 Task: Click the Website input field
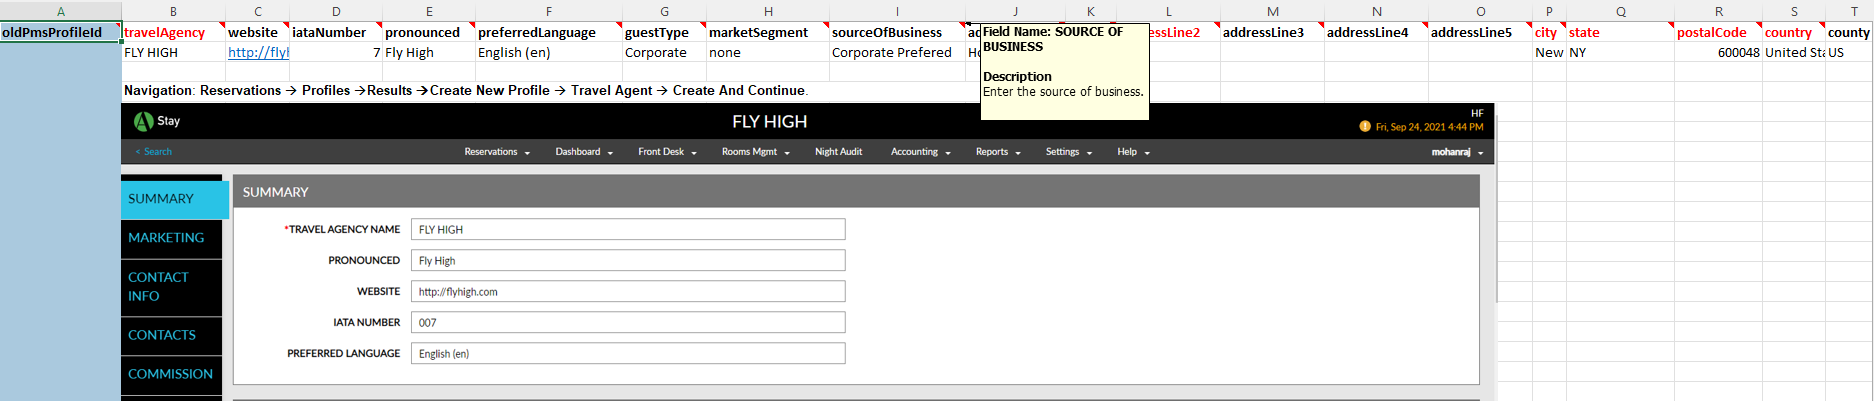coord(628,292)
